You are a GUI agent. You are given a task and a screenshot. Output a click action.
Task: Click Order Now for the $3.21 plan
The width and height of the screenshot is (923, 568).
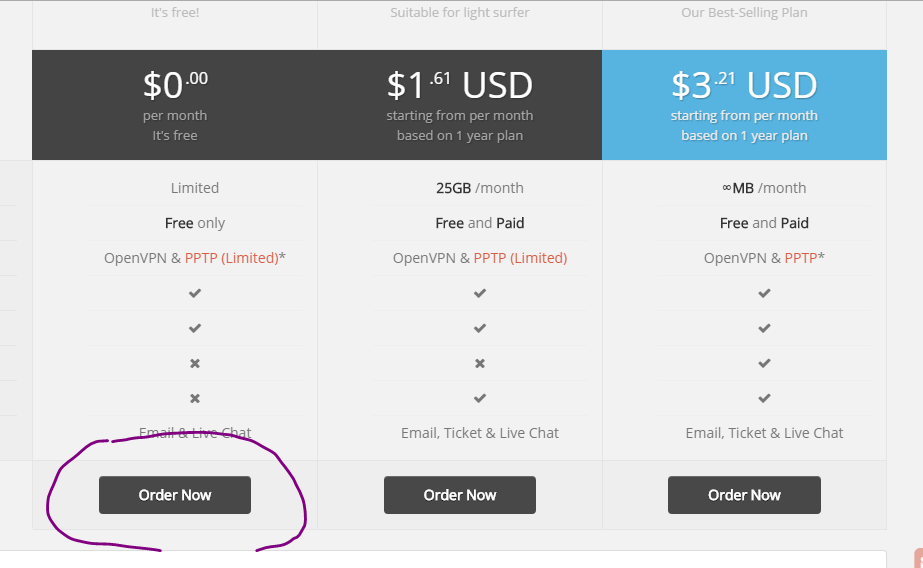pos(744,495)
